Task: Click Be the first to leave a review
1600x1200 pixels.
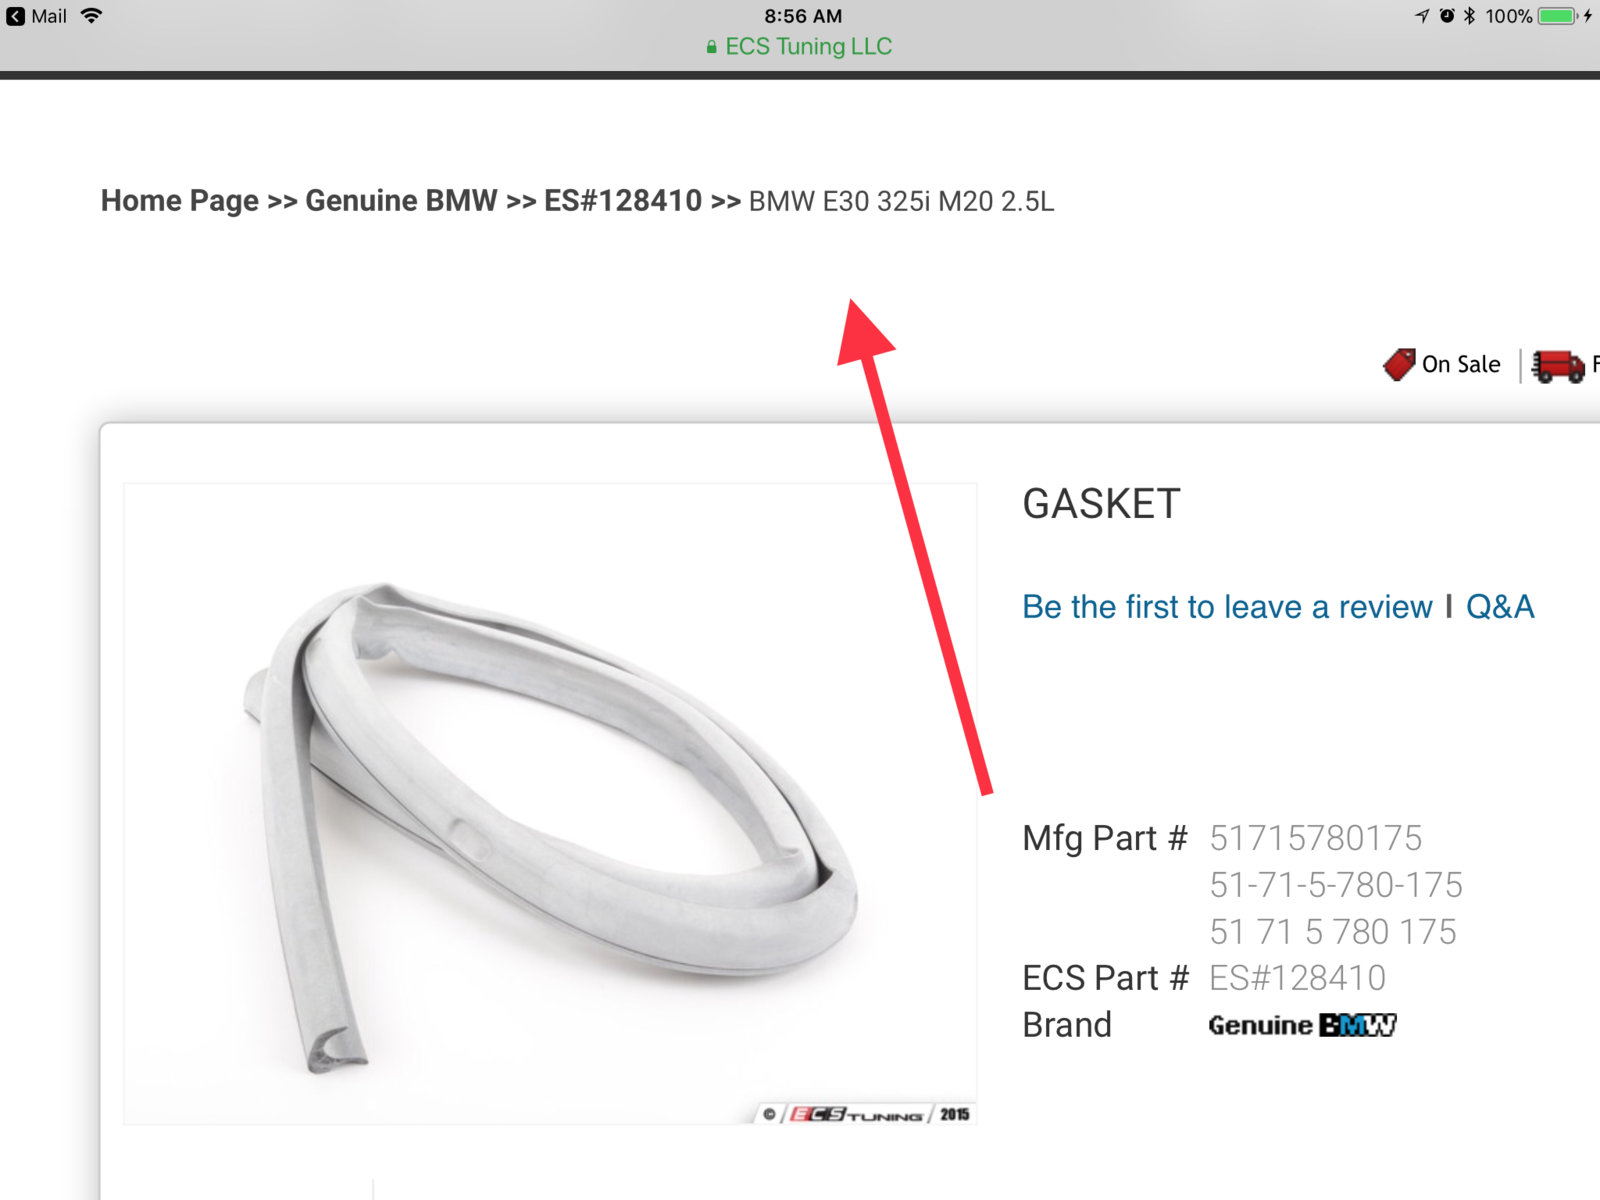Action: point(1227,607)
